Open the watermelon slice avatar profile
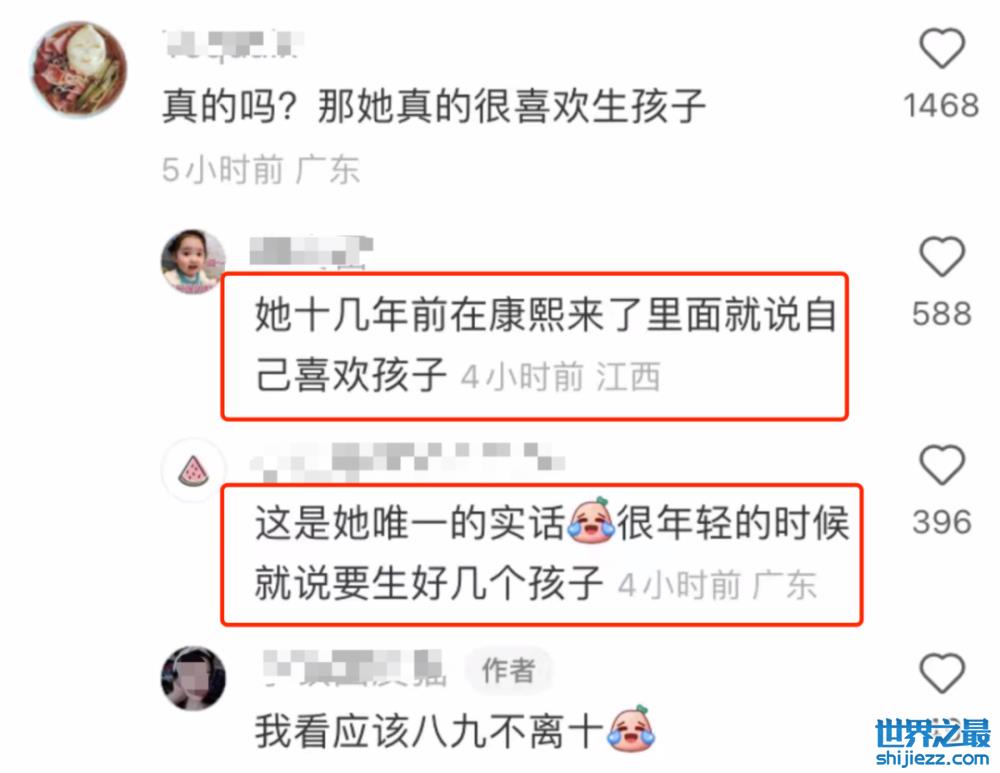 pyautogui.click(x=193, y=471)
